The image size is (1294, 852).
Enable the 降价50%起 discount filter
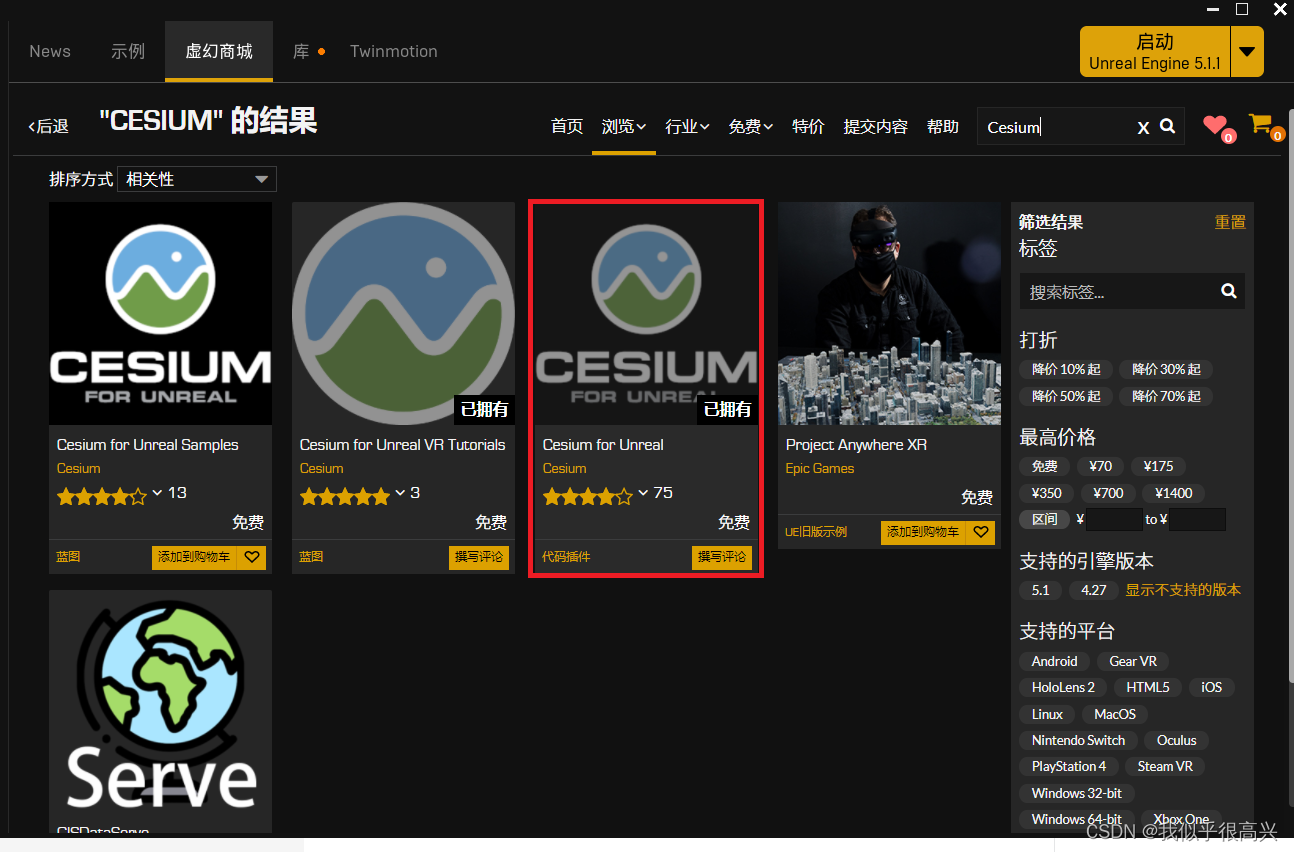click(x=1066, y=396)
